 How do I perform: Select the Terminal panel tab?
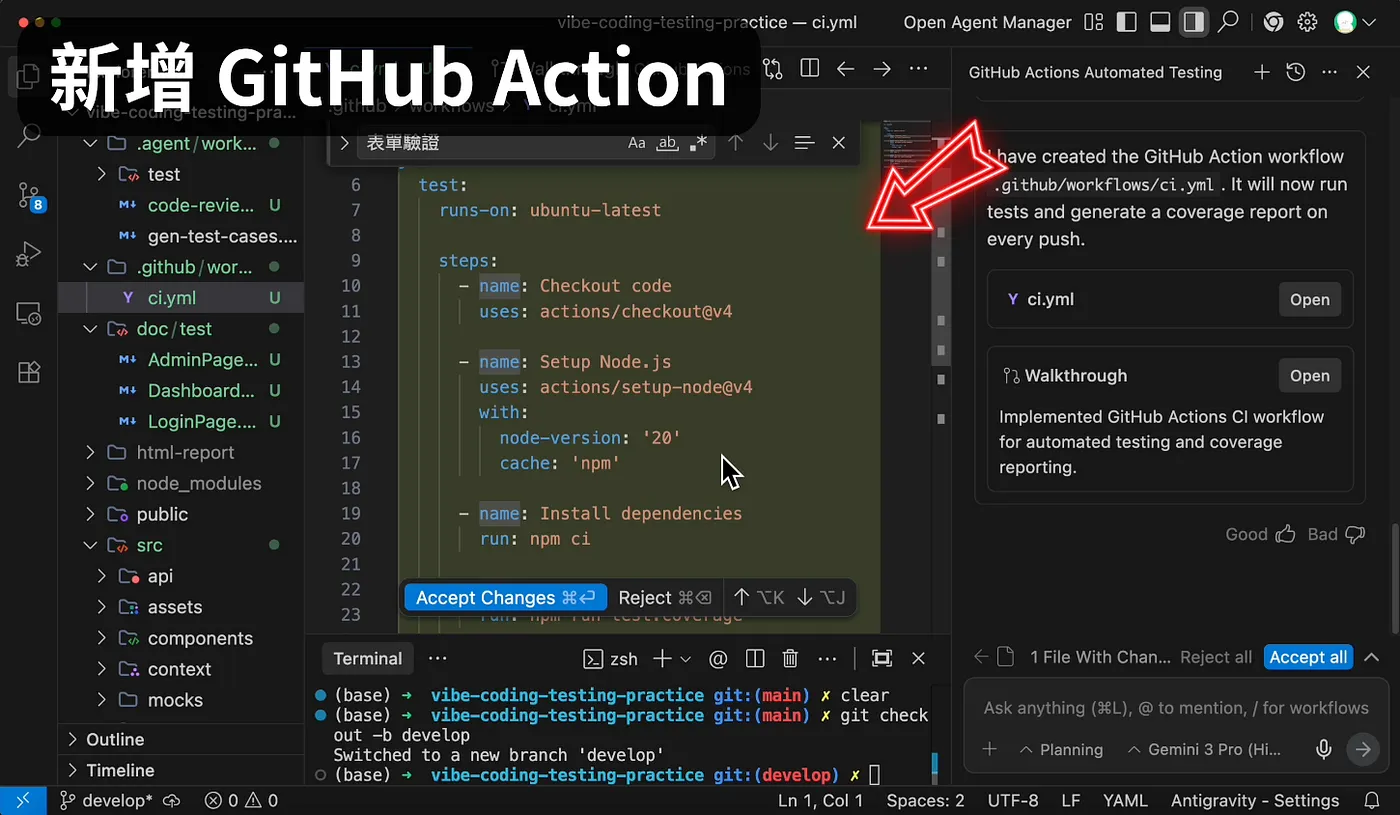pos(368,658)
